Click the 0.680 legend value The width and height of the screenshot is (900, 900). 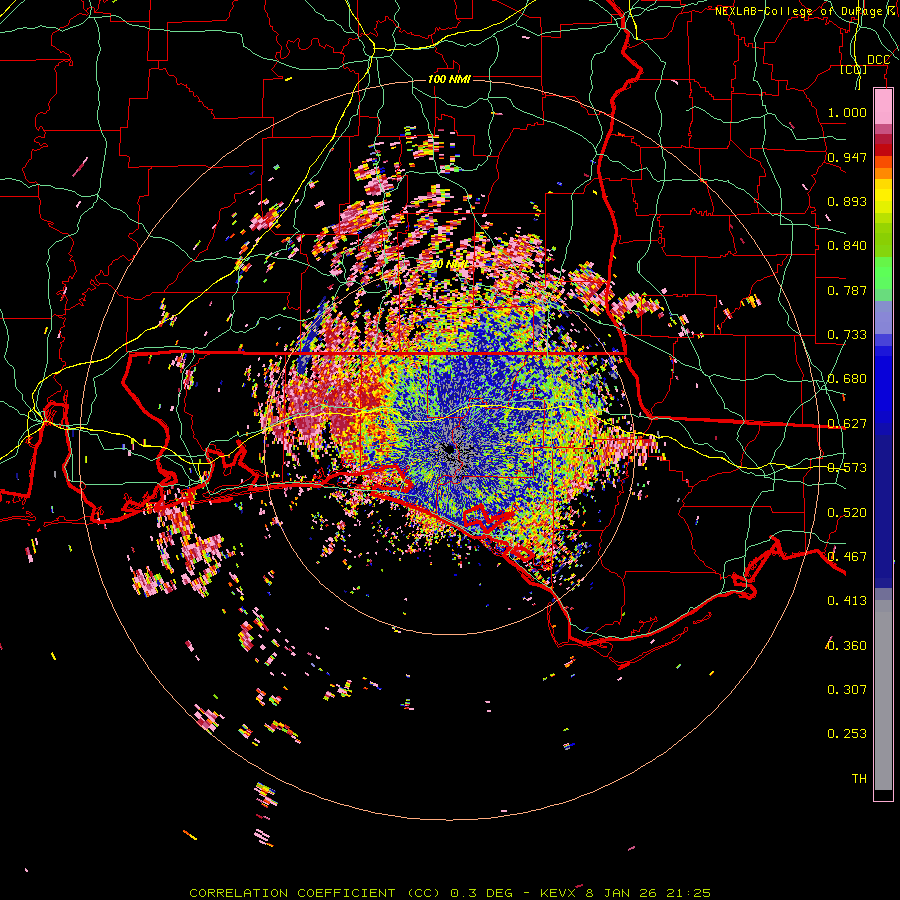847,379
